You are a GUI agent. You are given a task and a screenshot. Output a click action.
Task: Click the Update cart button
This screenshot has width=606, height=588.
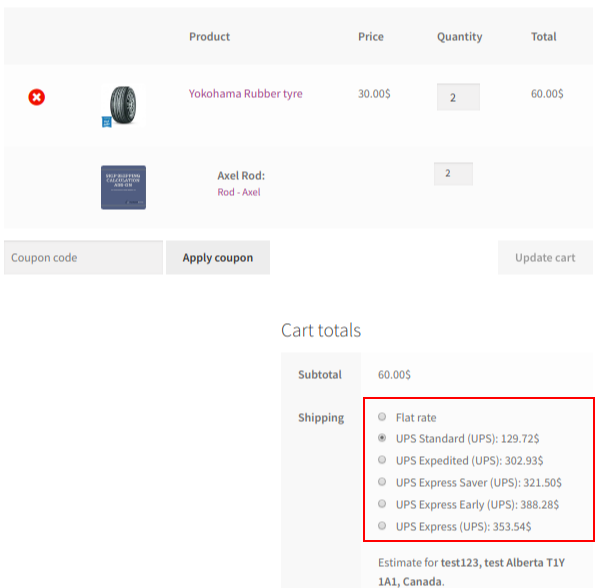point(545,258)
